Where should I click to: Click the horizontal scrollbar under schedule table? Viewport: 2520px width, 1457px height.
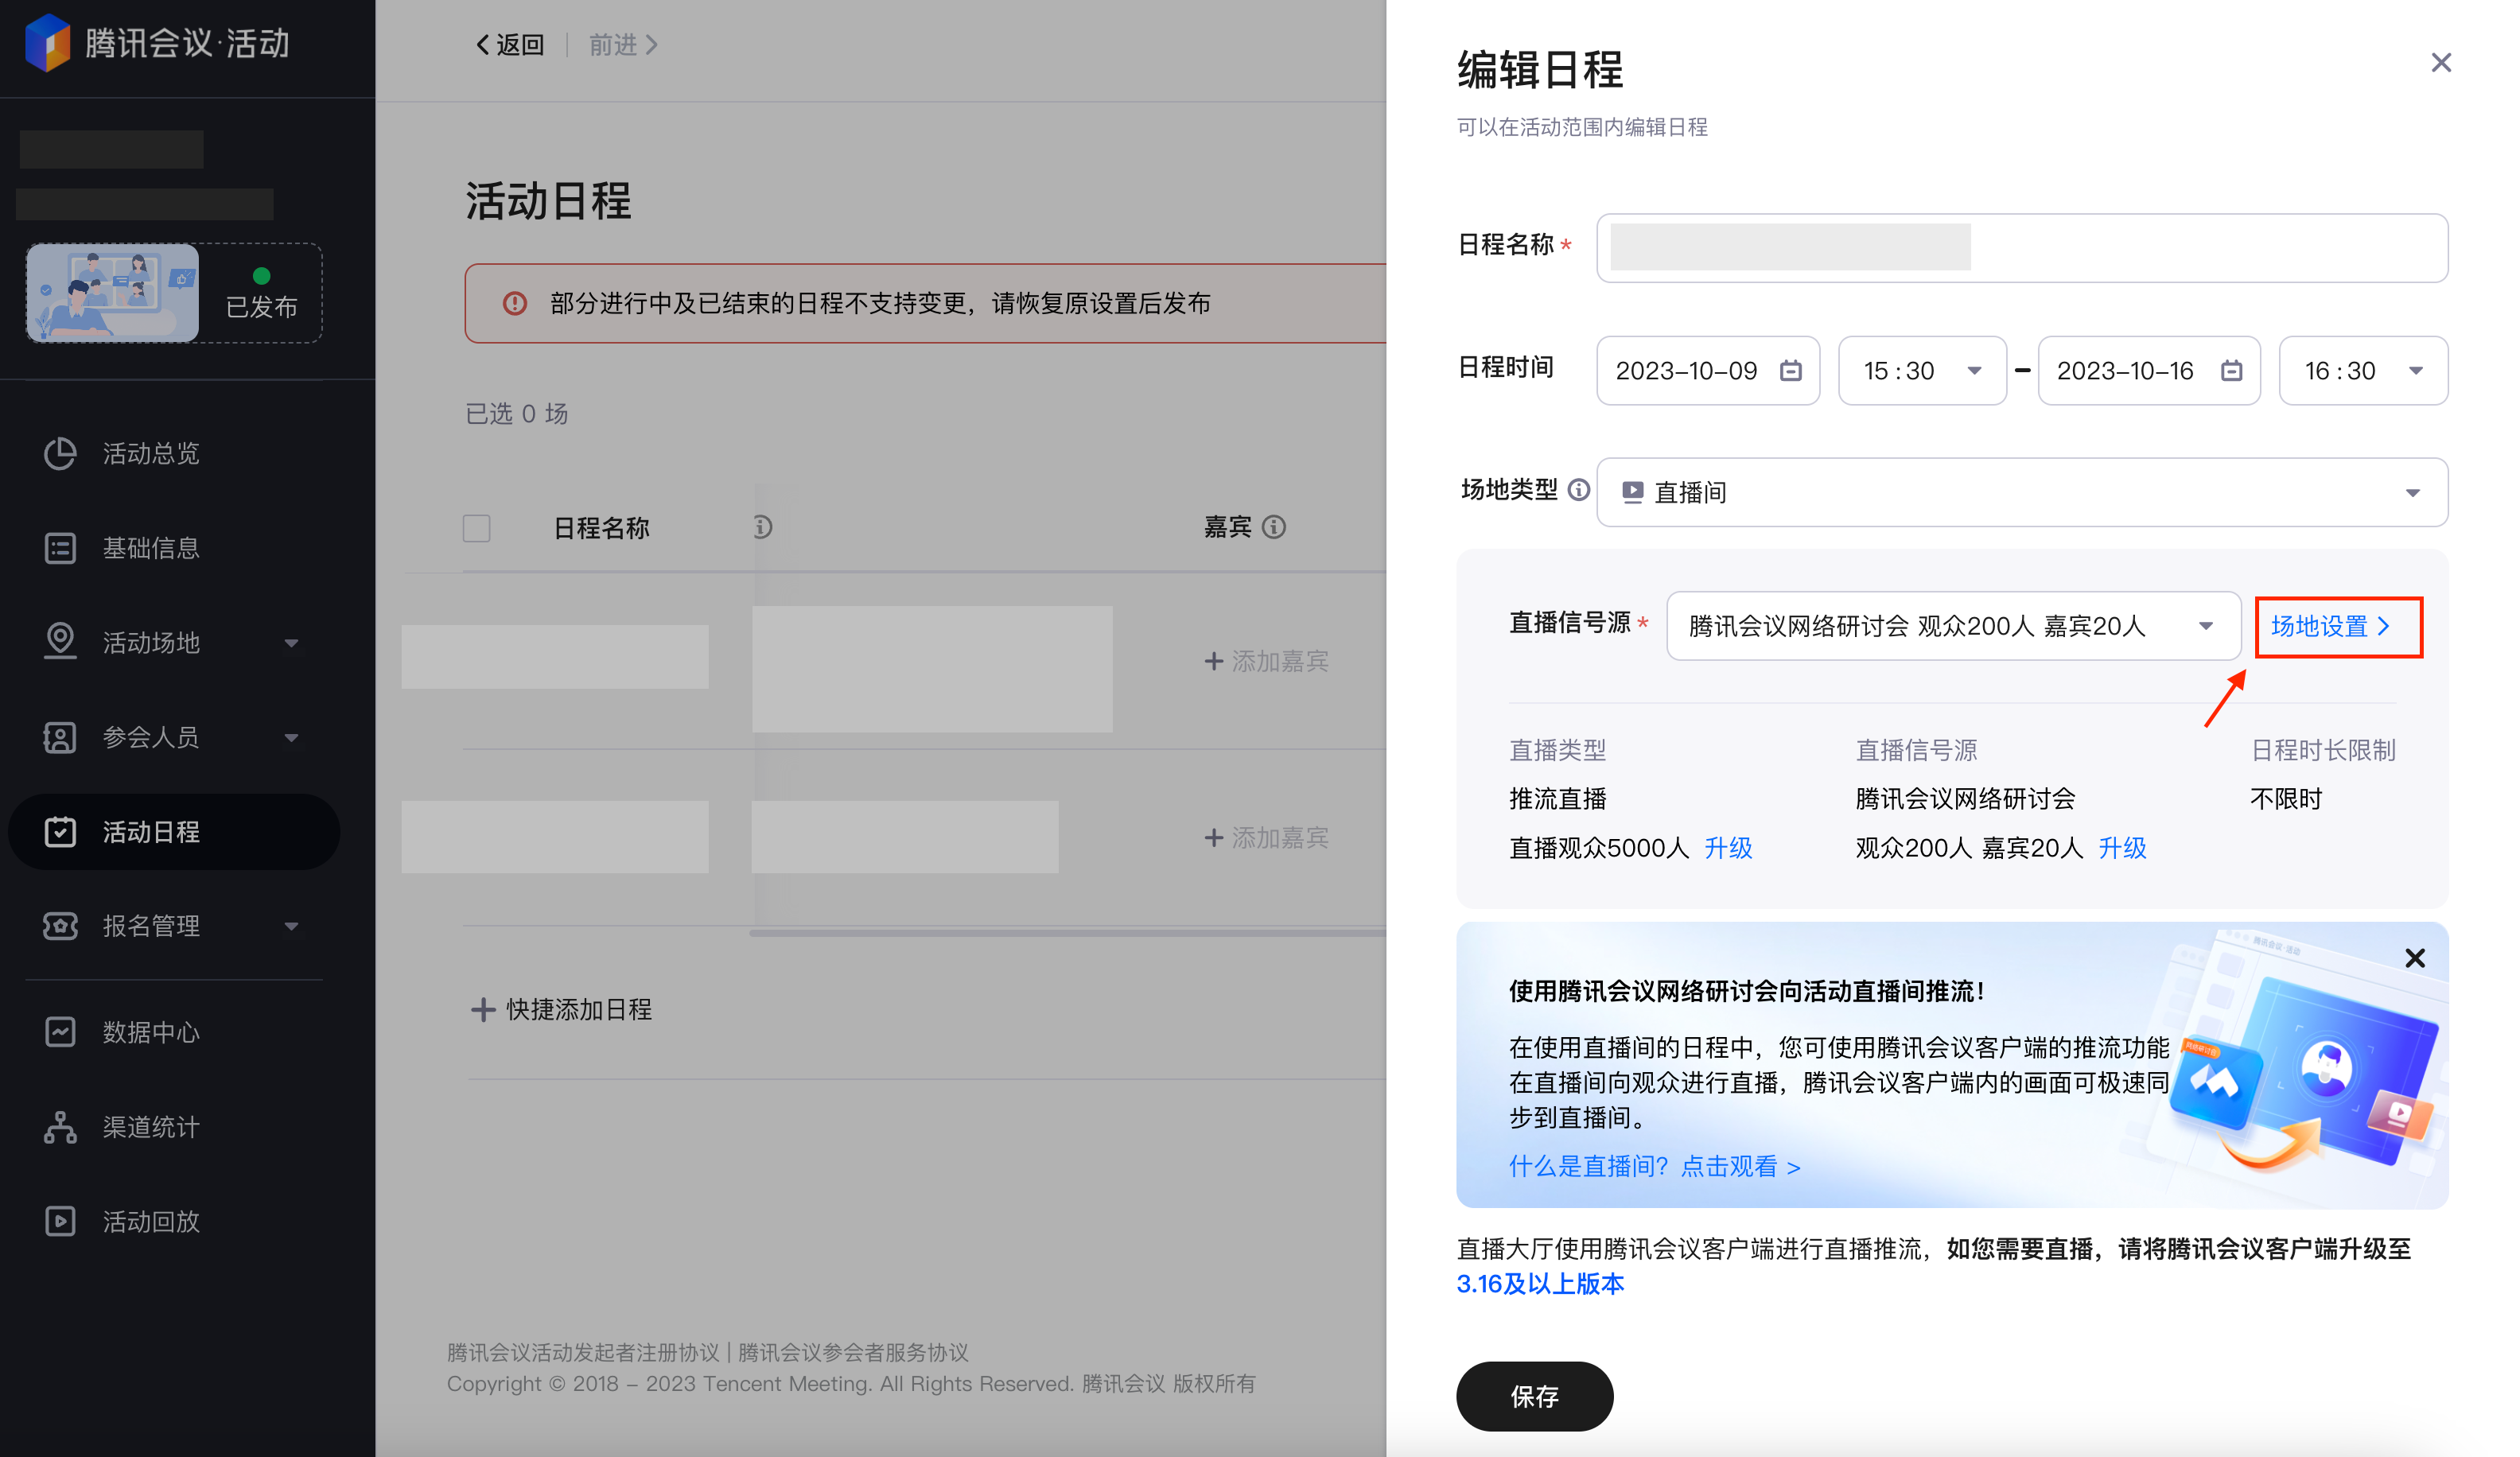[x=1067, y=933]
